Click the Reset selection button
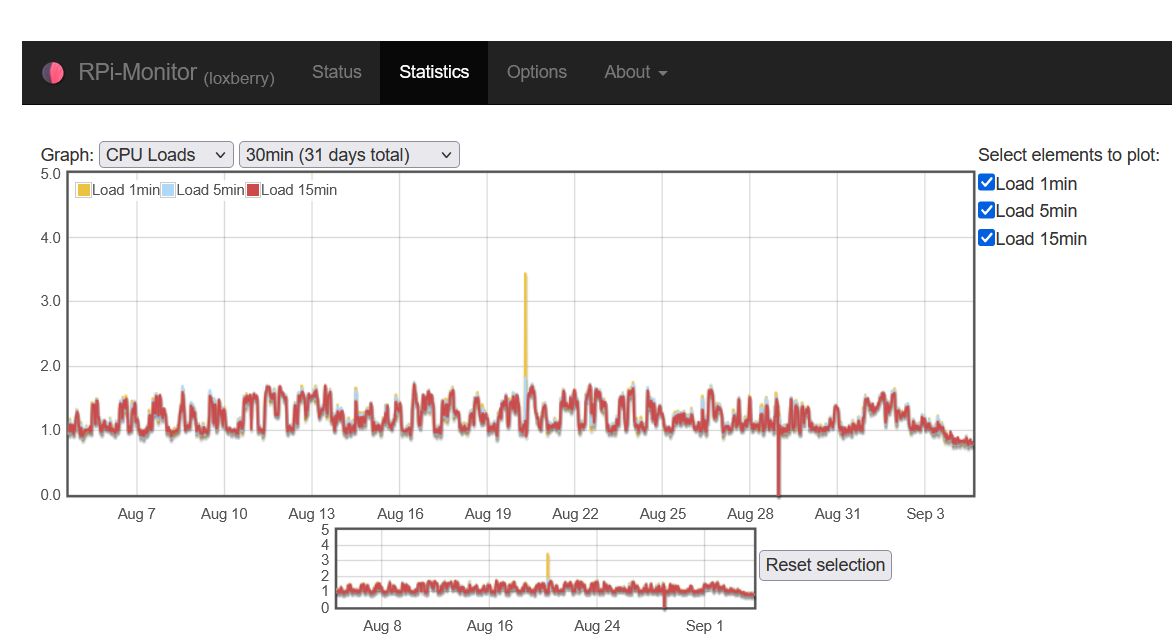Screen dimensions: 1172x637 click(825, 564)
